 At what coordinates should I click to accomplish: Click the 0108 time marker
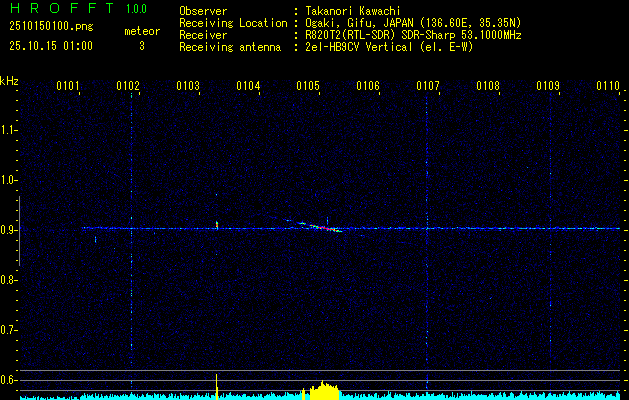pos(488,86)
